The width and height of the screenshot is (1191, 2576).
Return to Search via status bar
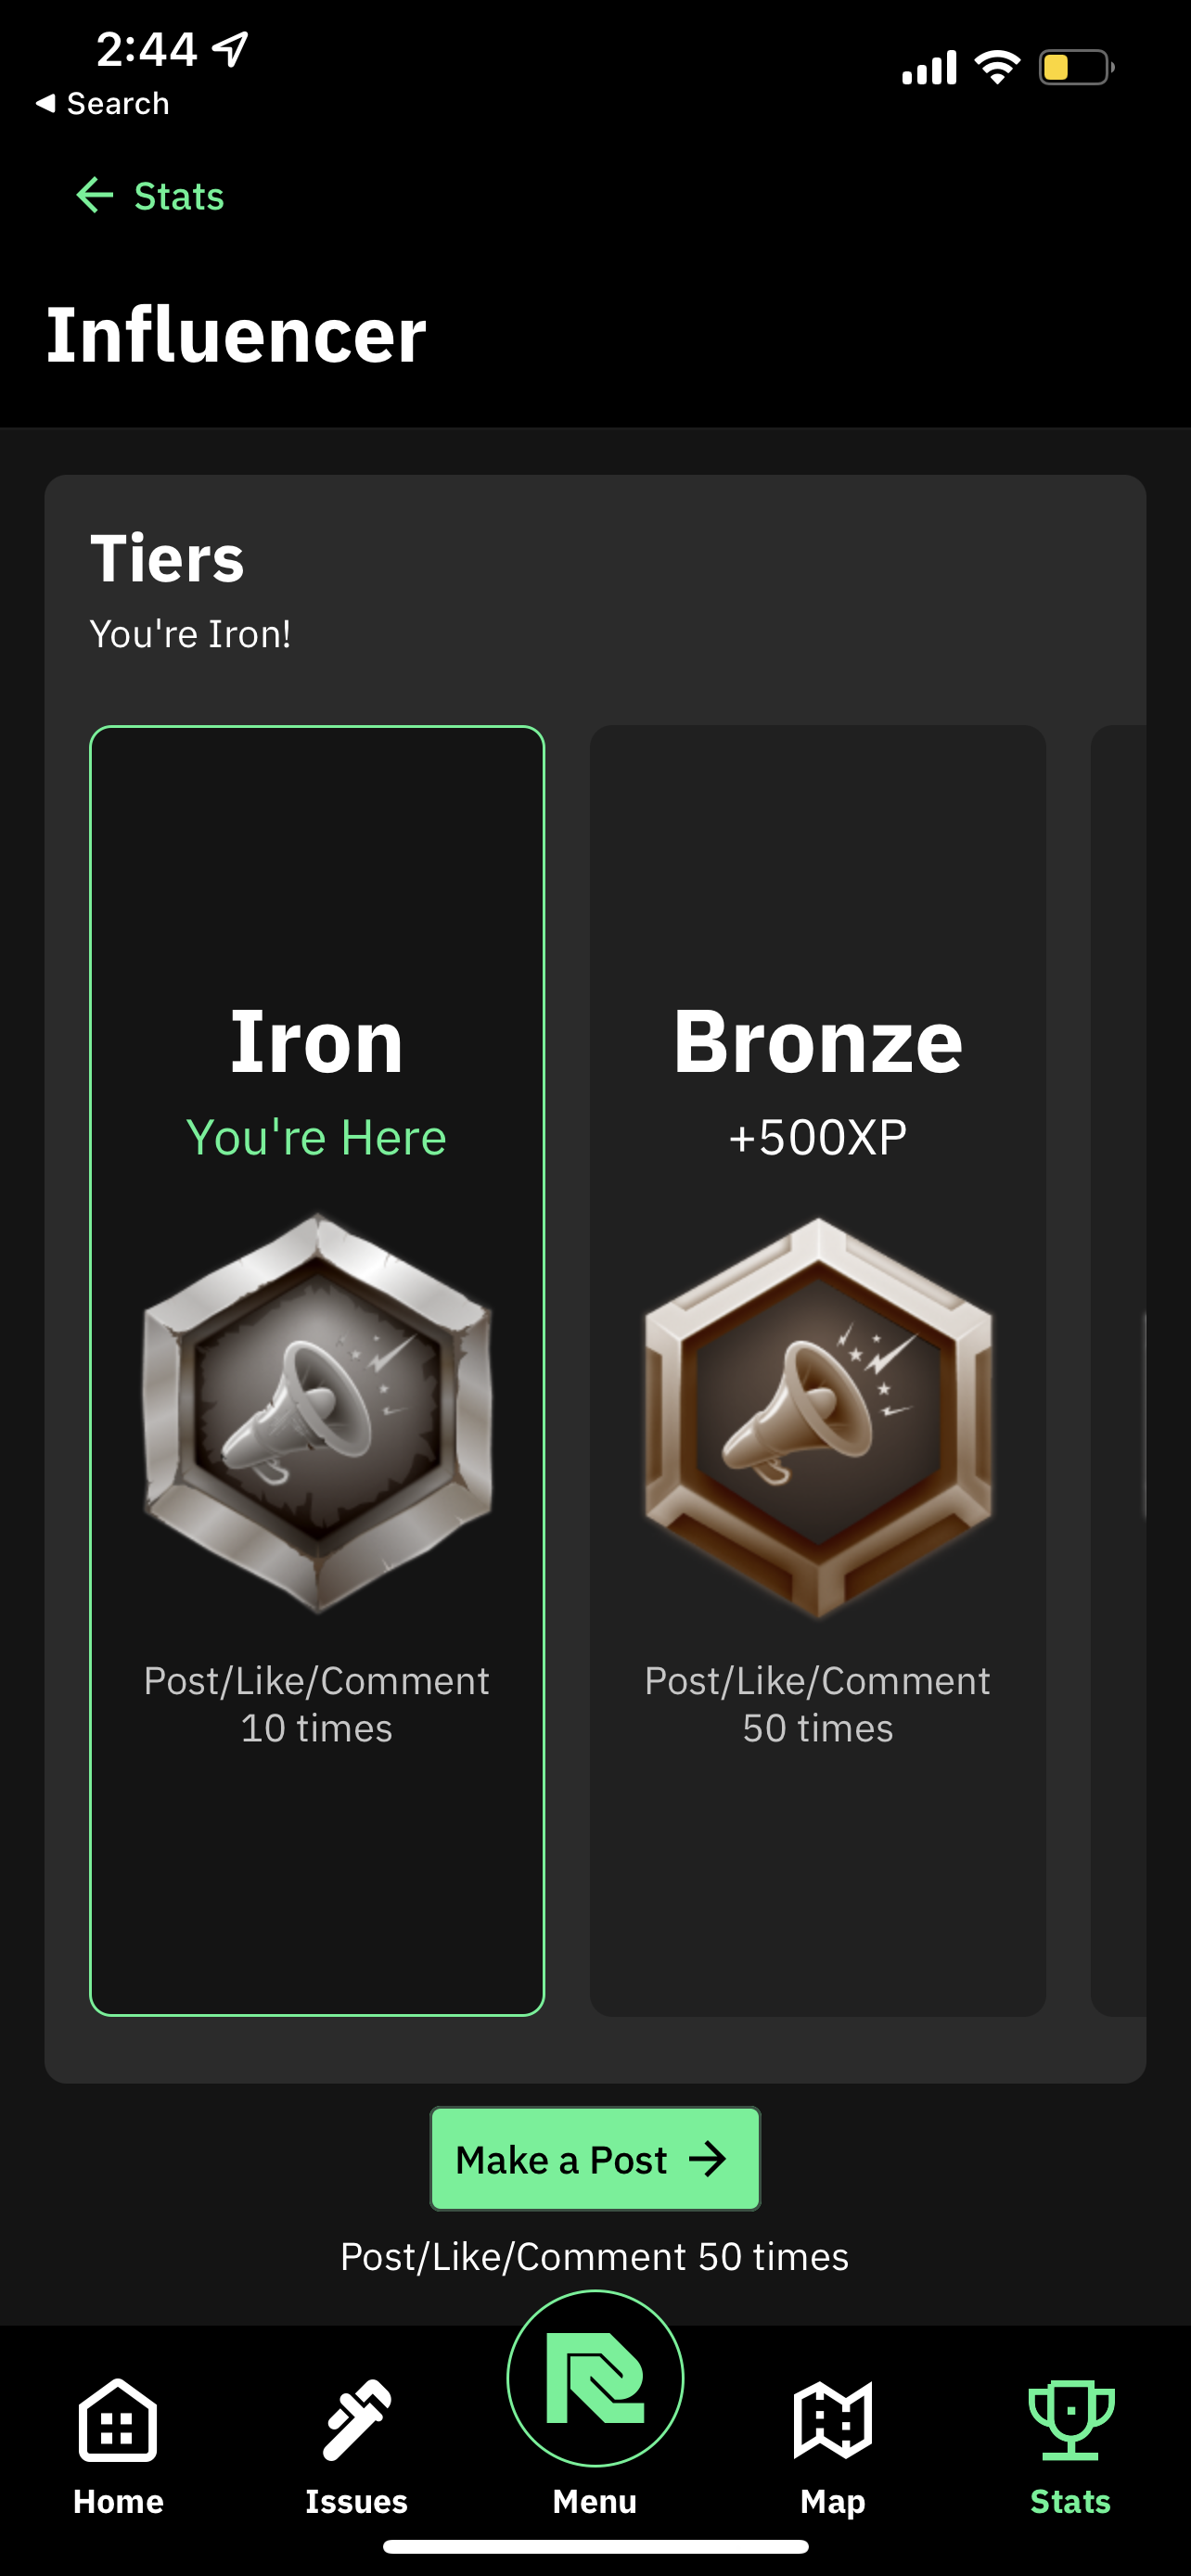coord(103,103)
